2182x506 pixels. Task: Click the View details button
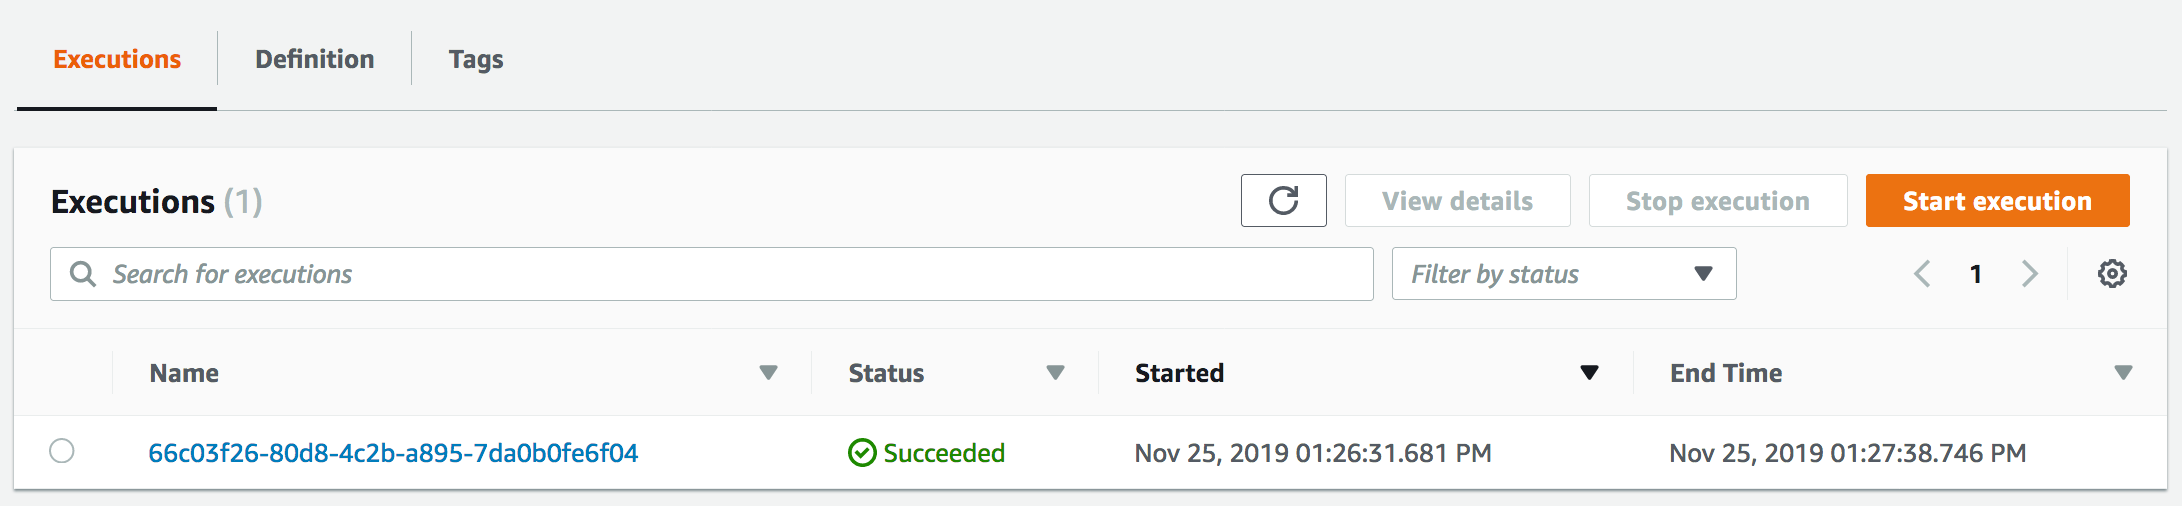pyautogui.click(x=1457, y=201)
